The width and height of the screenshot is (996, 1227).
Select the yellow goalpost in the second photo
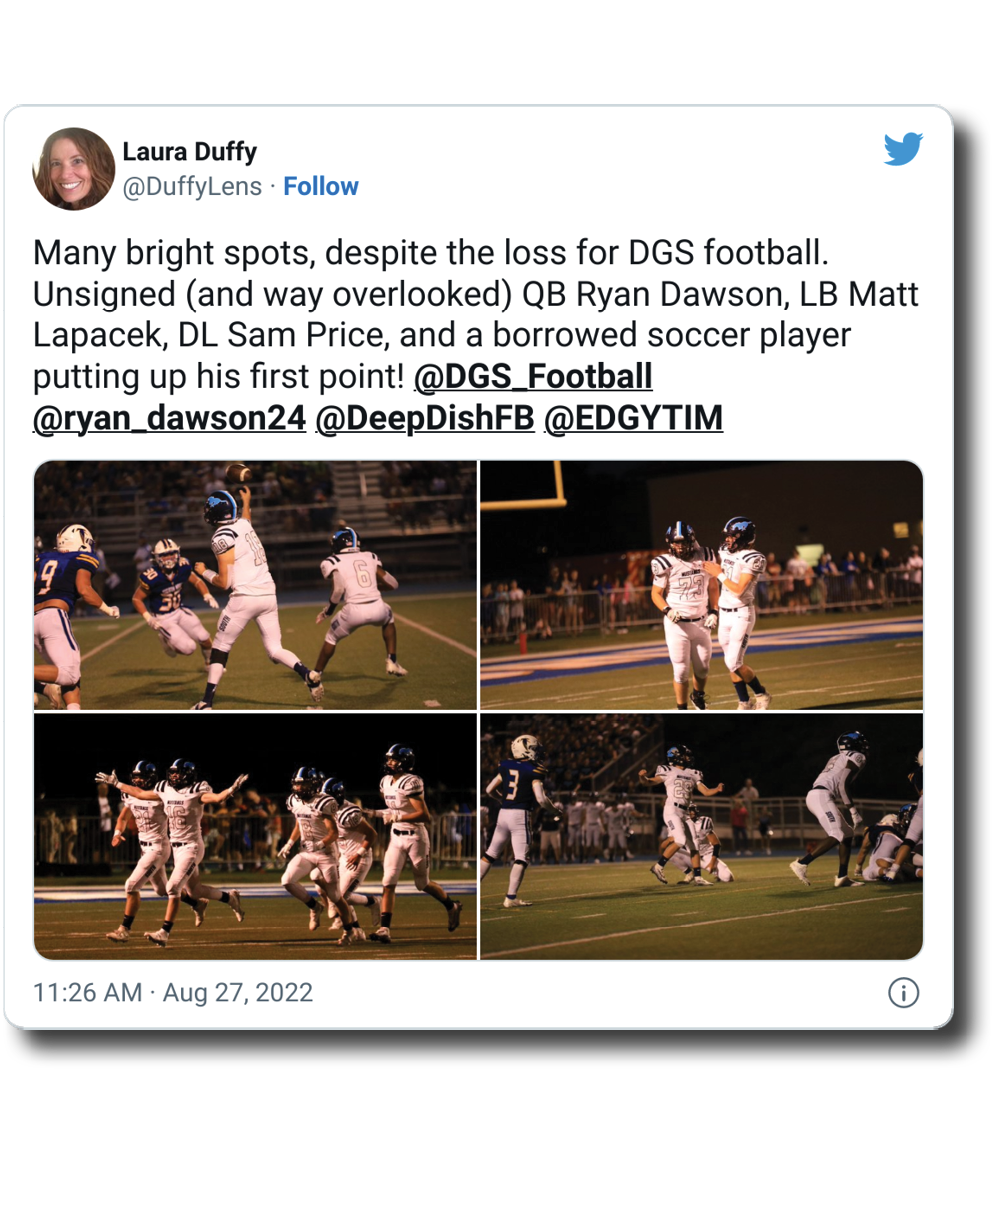(x=530, y=487)
